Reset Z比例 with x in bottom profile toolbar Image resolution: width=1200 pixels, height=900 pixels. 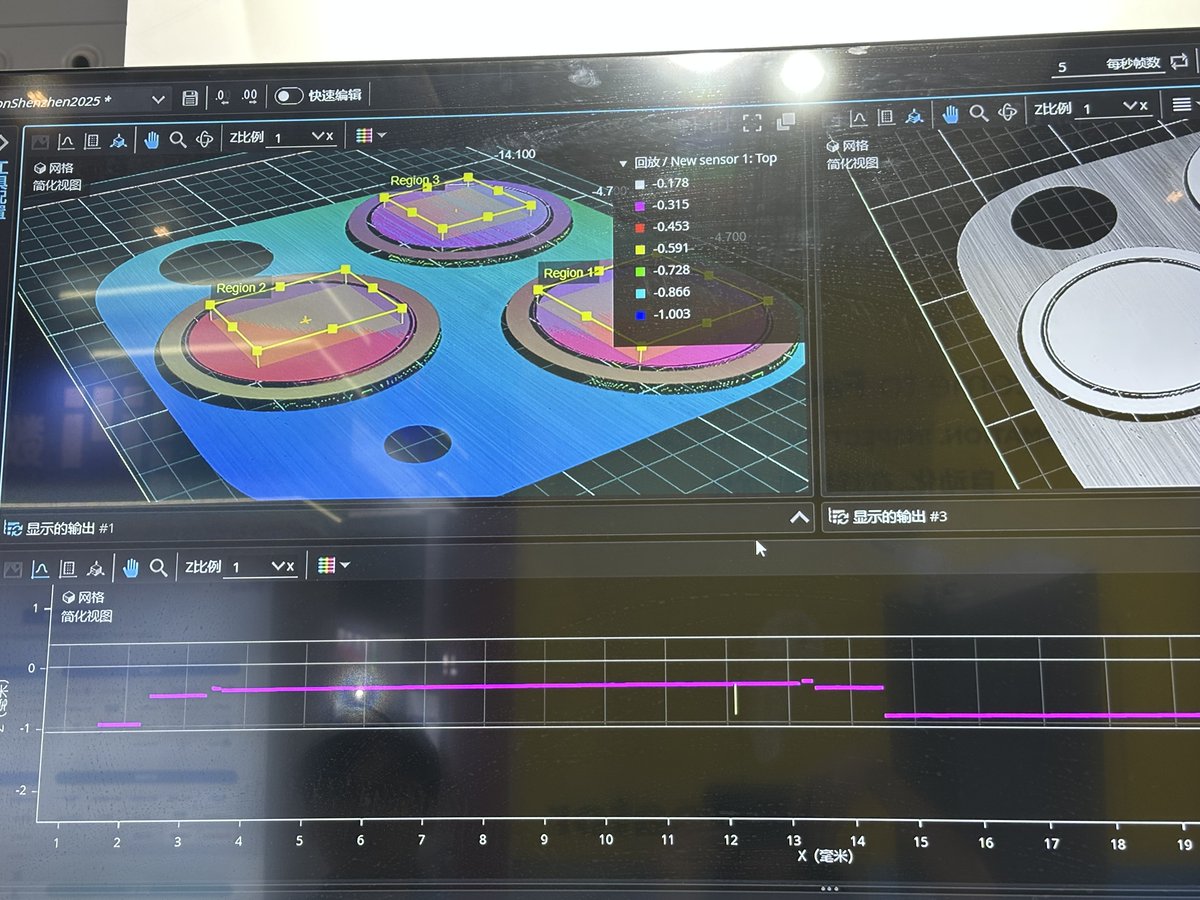pos(291,567)
